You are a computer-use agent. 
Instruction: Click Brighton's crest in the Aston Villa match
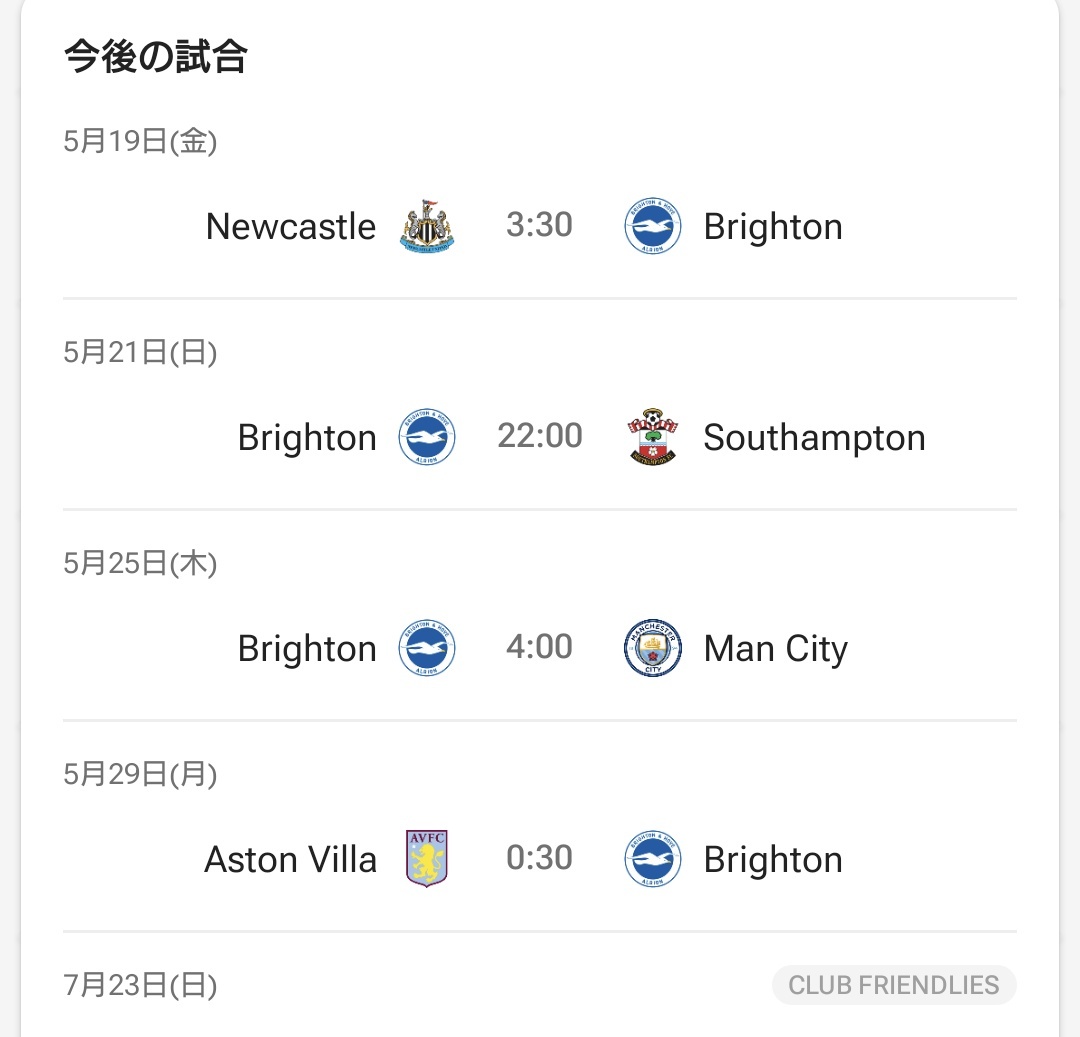(653, 859)
